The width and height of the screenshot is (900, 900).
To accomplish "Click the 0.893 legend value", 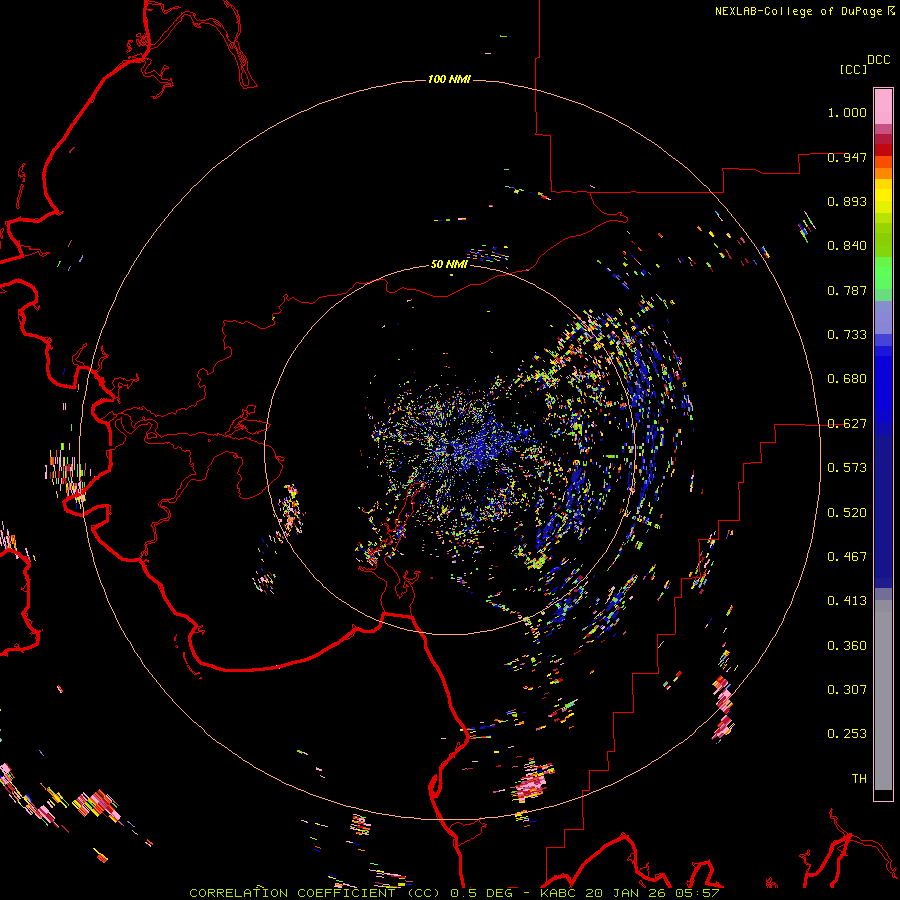I will (847, 201).
